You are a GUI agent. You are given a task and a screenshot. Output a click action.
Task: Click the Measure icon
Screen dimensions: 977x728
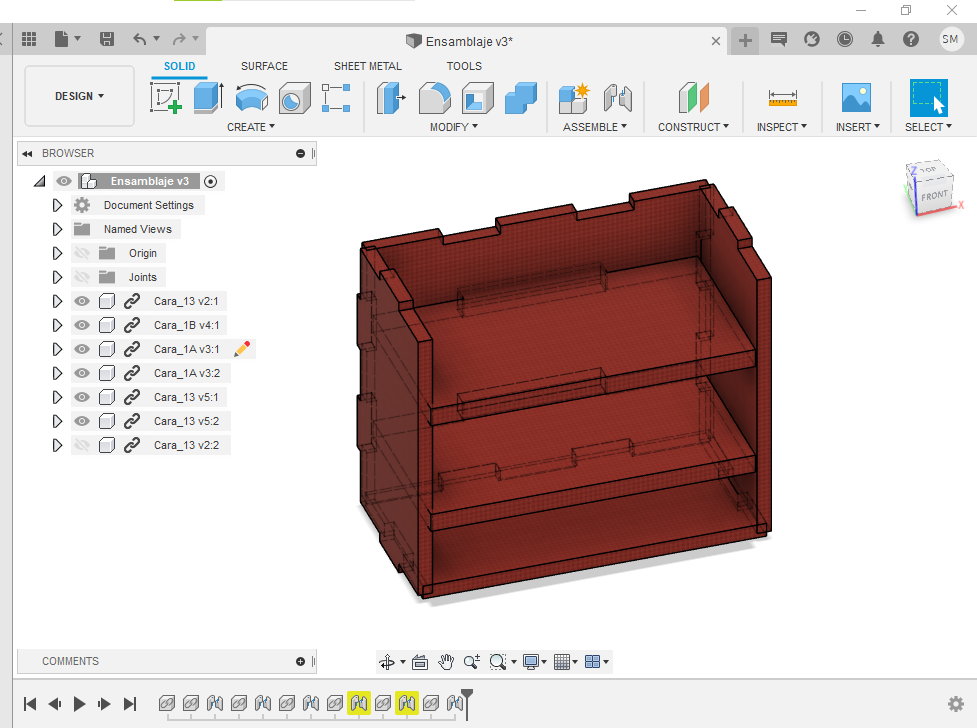click(783, 98)
